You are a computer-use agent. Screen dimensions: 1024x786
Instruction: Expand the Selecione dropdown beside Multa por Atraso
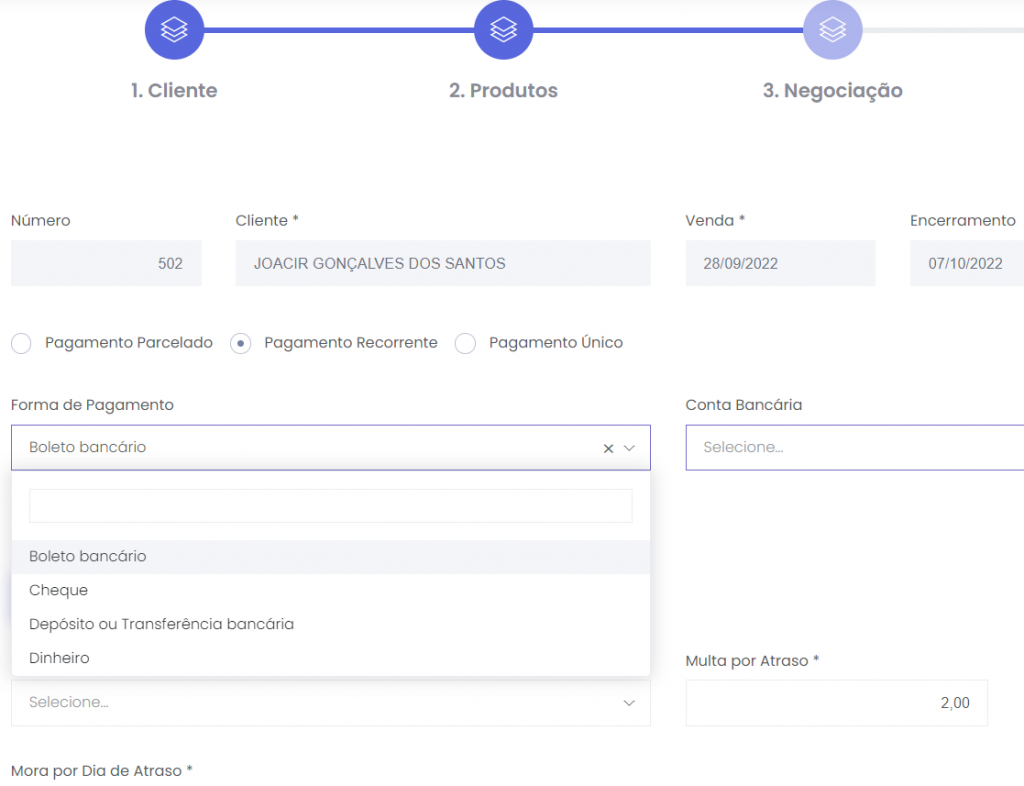330,703
